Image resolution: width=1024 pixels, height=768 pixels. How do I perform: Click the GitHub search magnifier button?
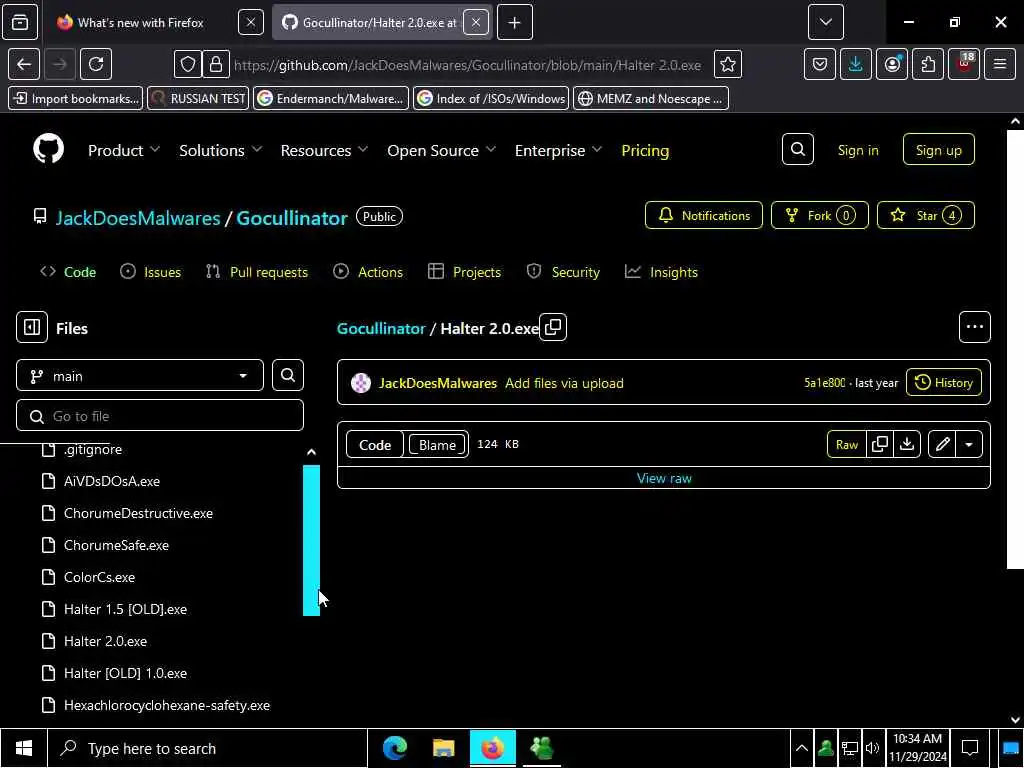(797, 150)
